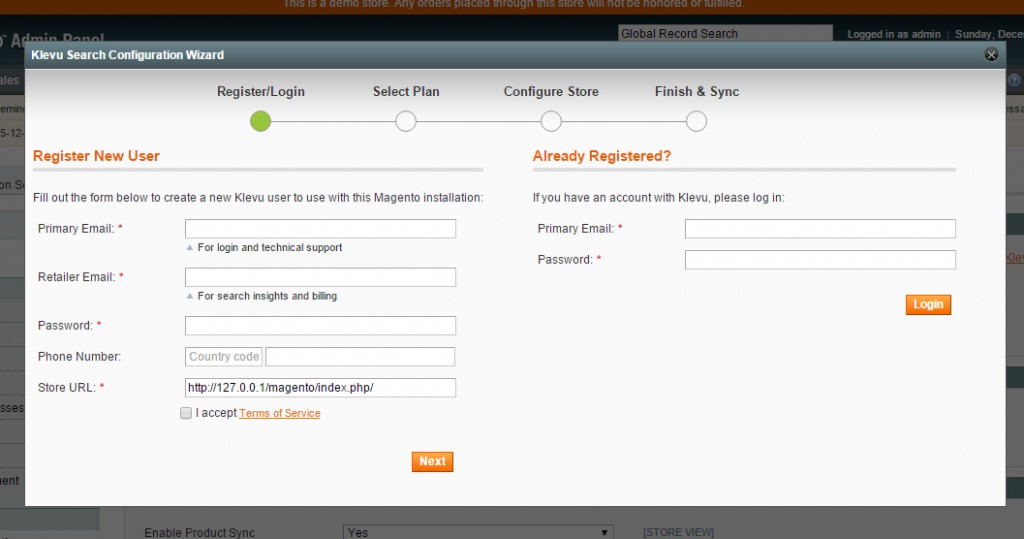Click the Country code phone field
This screenshot has width=1024, height=539.
point(224,357)
